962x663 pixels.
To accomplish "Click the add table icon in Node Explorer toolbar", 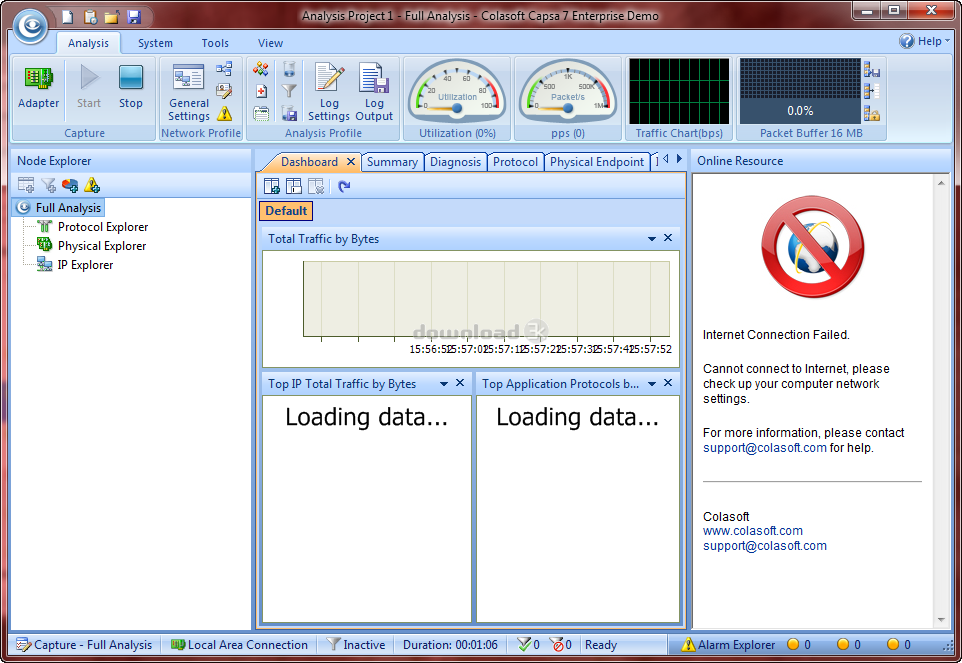I will click(26, 185).
